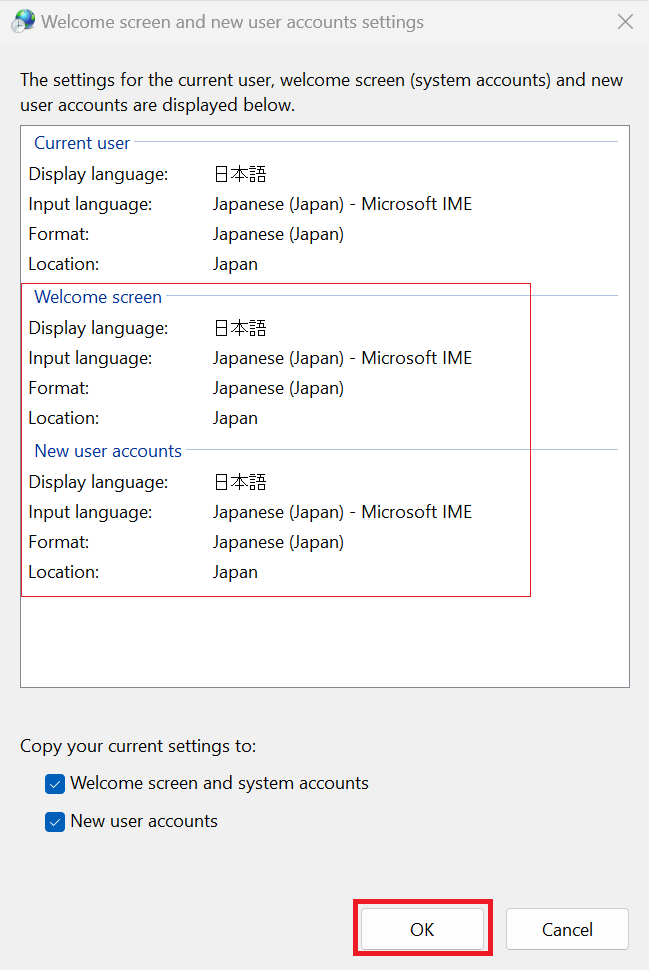Viewport: 649px width, 970px height.
Task: Dismiss the dialog with Cancel
Action: [x=566, y=928]
